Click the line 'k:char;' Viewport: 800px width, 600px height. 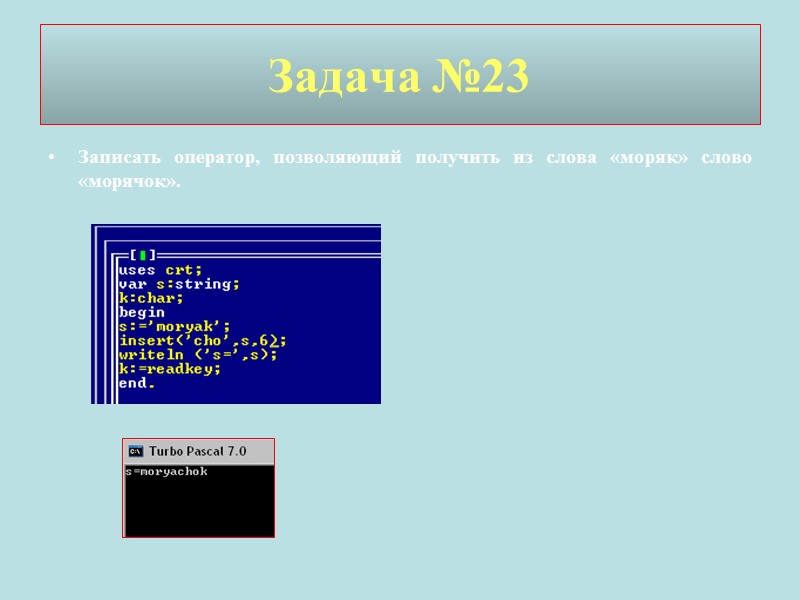coord(151,298)
